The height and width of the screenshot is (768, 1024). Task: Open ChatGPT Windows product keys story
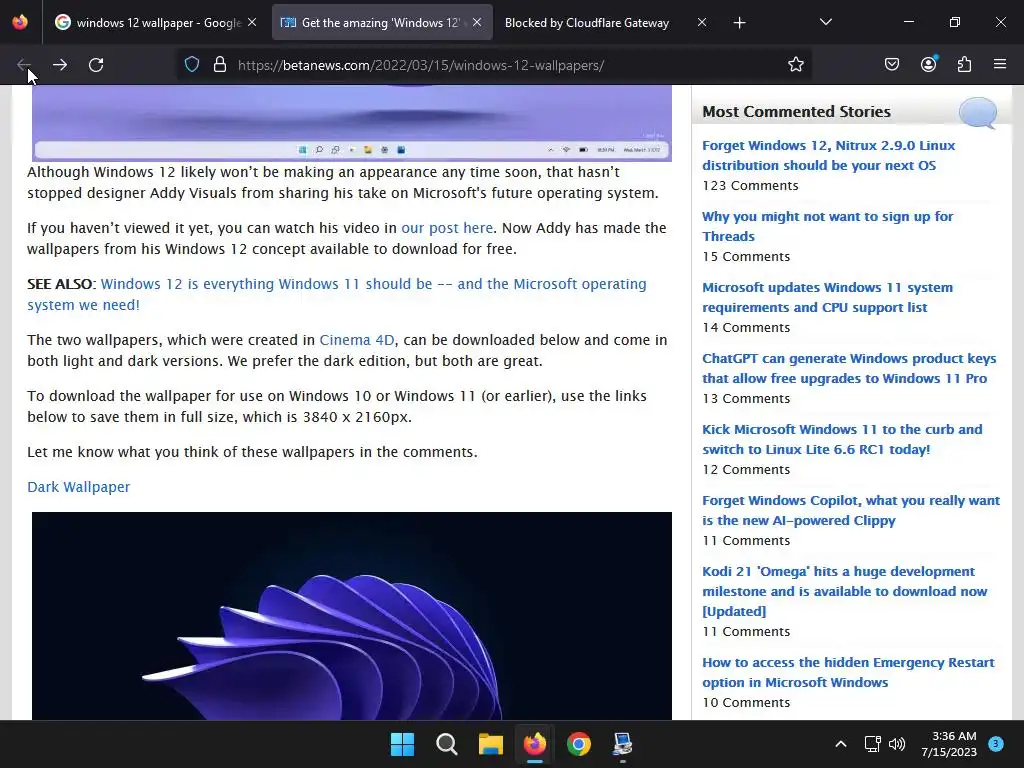pos(849,368)
